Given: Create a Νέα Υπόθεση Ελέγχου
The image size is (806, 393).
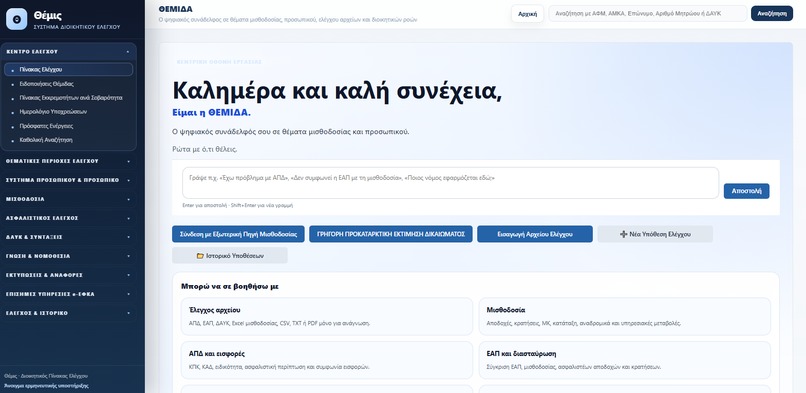Looking at the screenshot, I should pyautogui.click(x=655, y=234).
